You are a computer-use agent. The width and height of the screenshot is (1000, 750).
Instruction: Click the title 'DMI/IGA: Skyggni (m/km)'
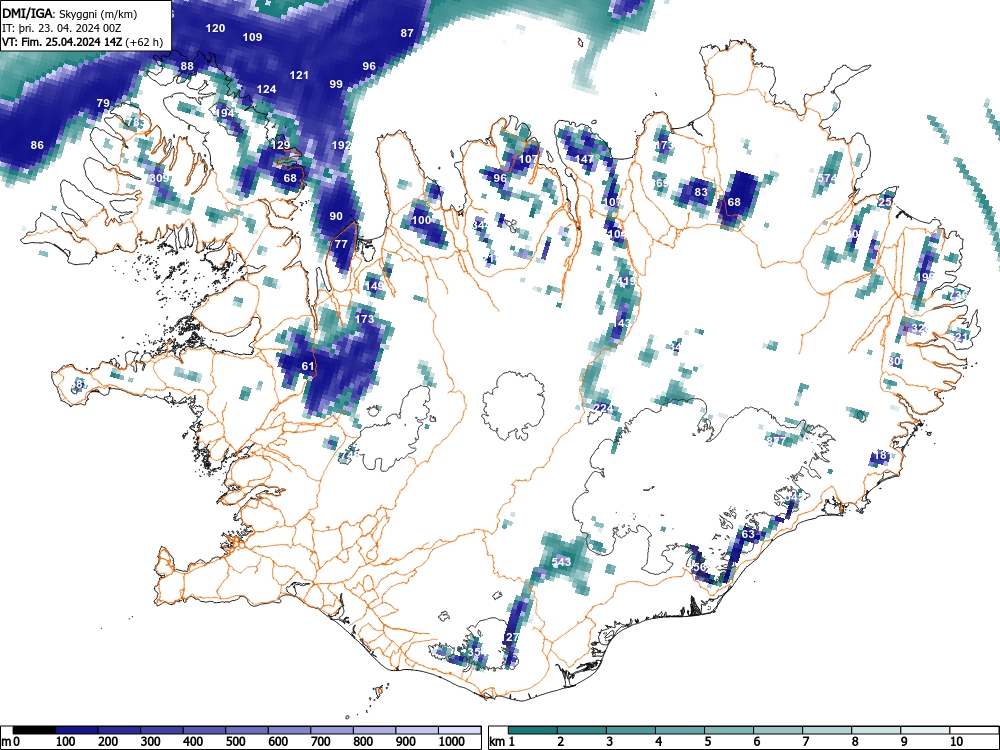pos(70,14)
